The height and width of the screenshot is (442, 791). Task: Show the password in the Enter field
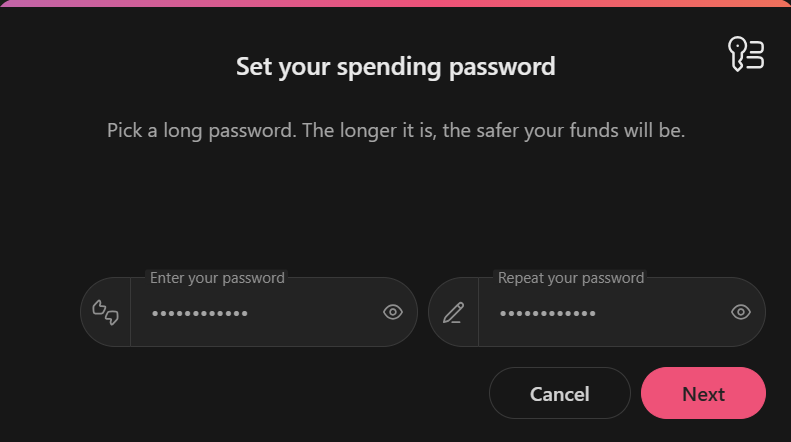(x=393, y=312)
